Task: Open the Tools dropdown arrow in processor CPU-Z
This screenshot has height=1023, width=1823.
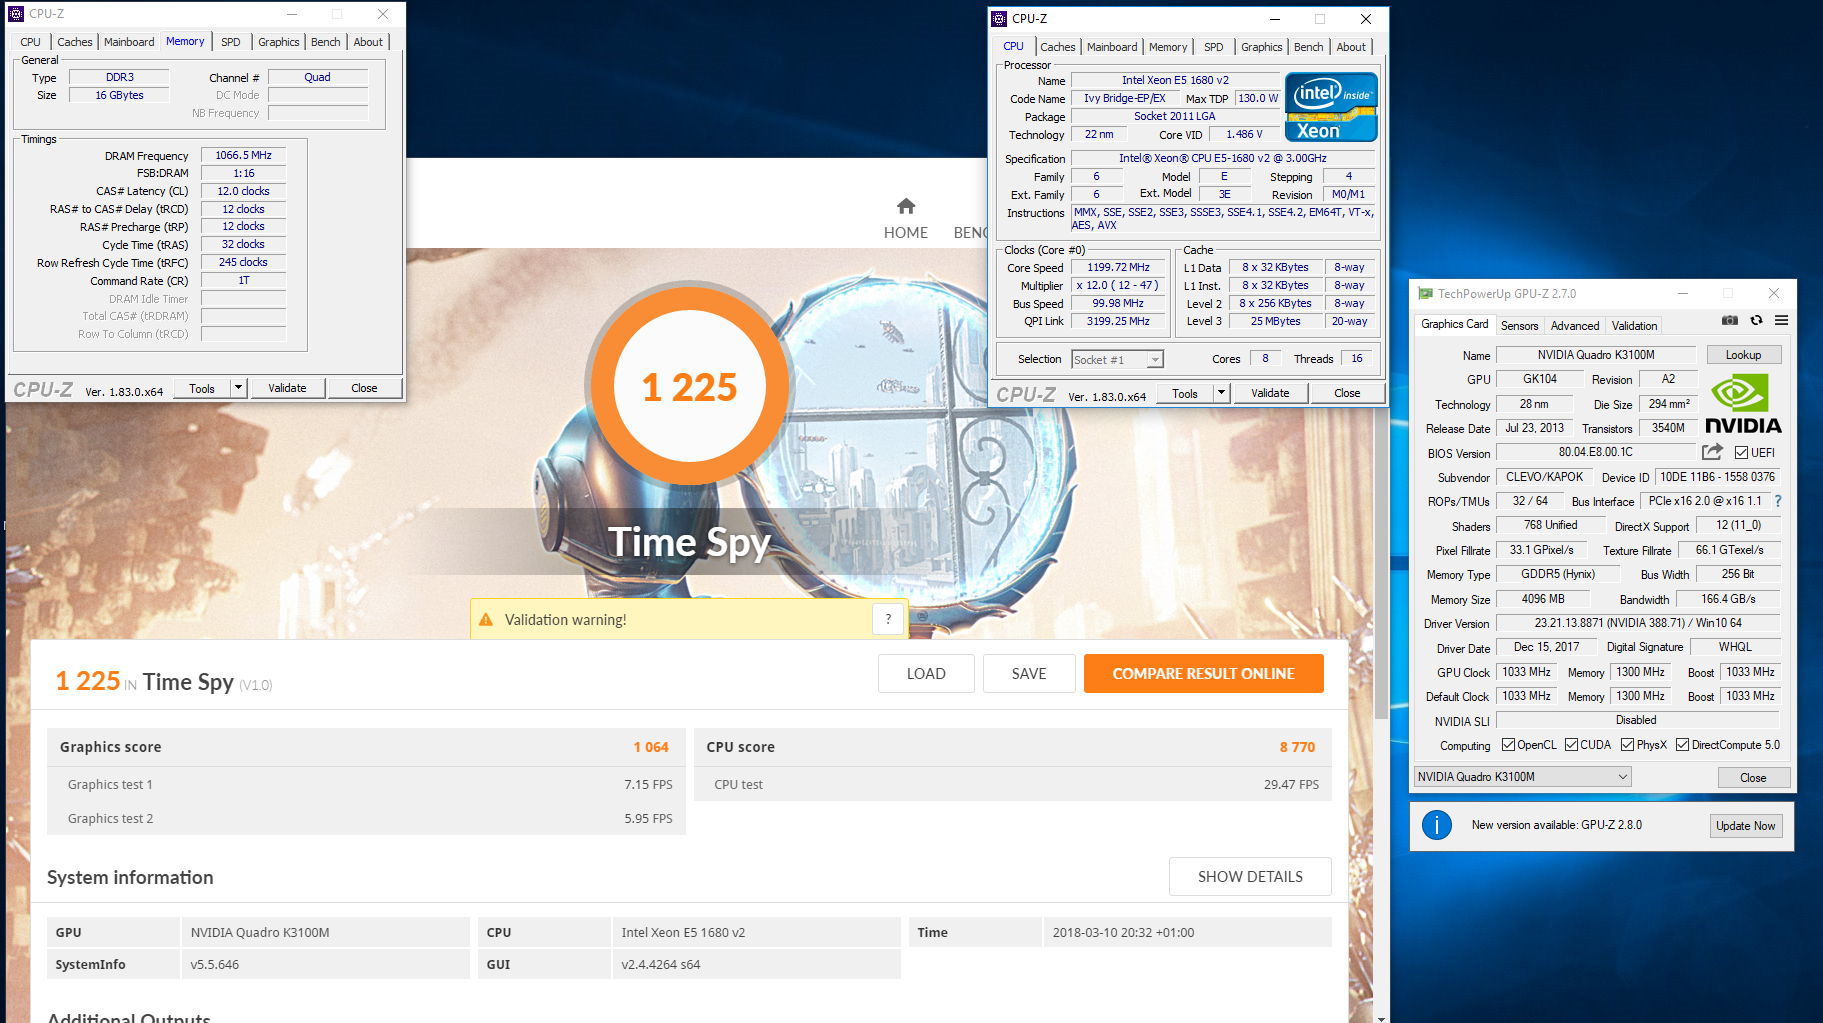Action: pyautogui.click(x=1221, y=393)
